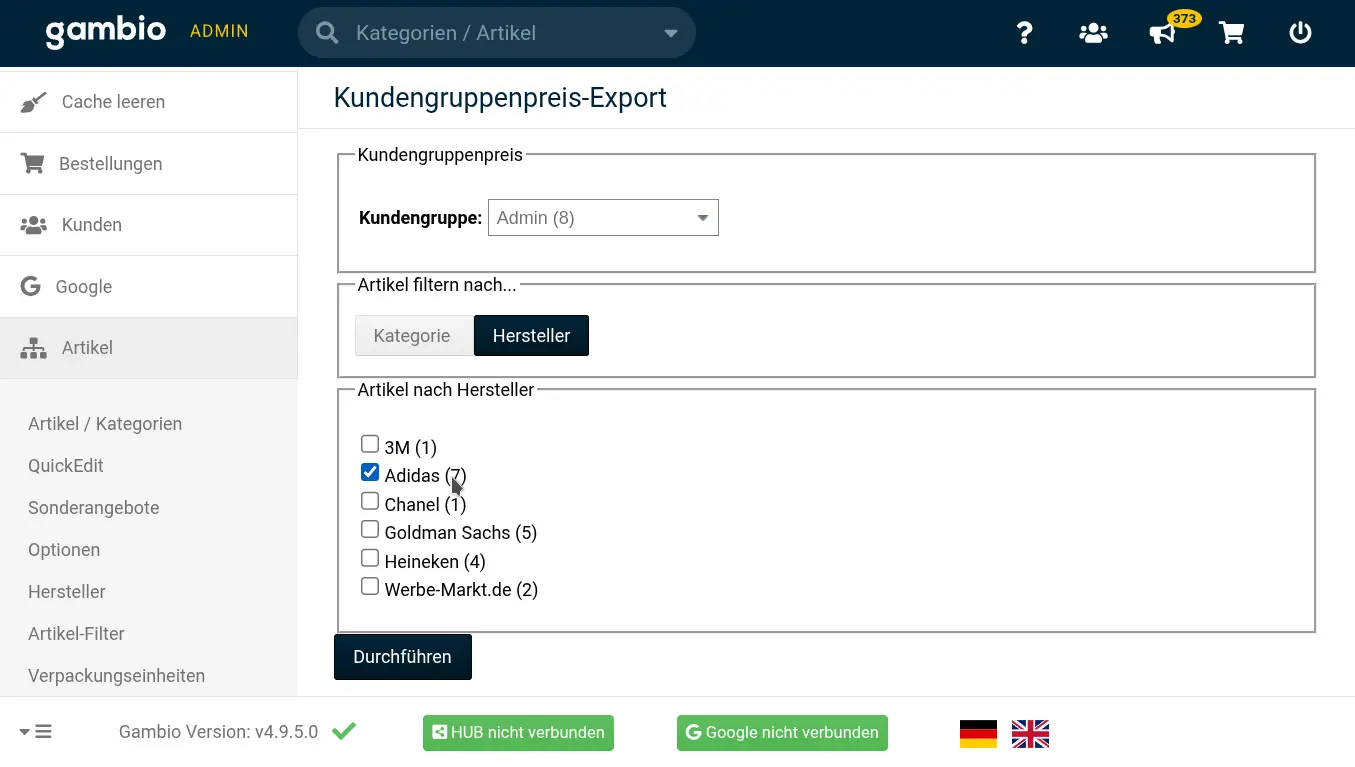
Task: Click HUB nicht verbunden button
Action: pyautogui.click(x=518, y=733)
